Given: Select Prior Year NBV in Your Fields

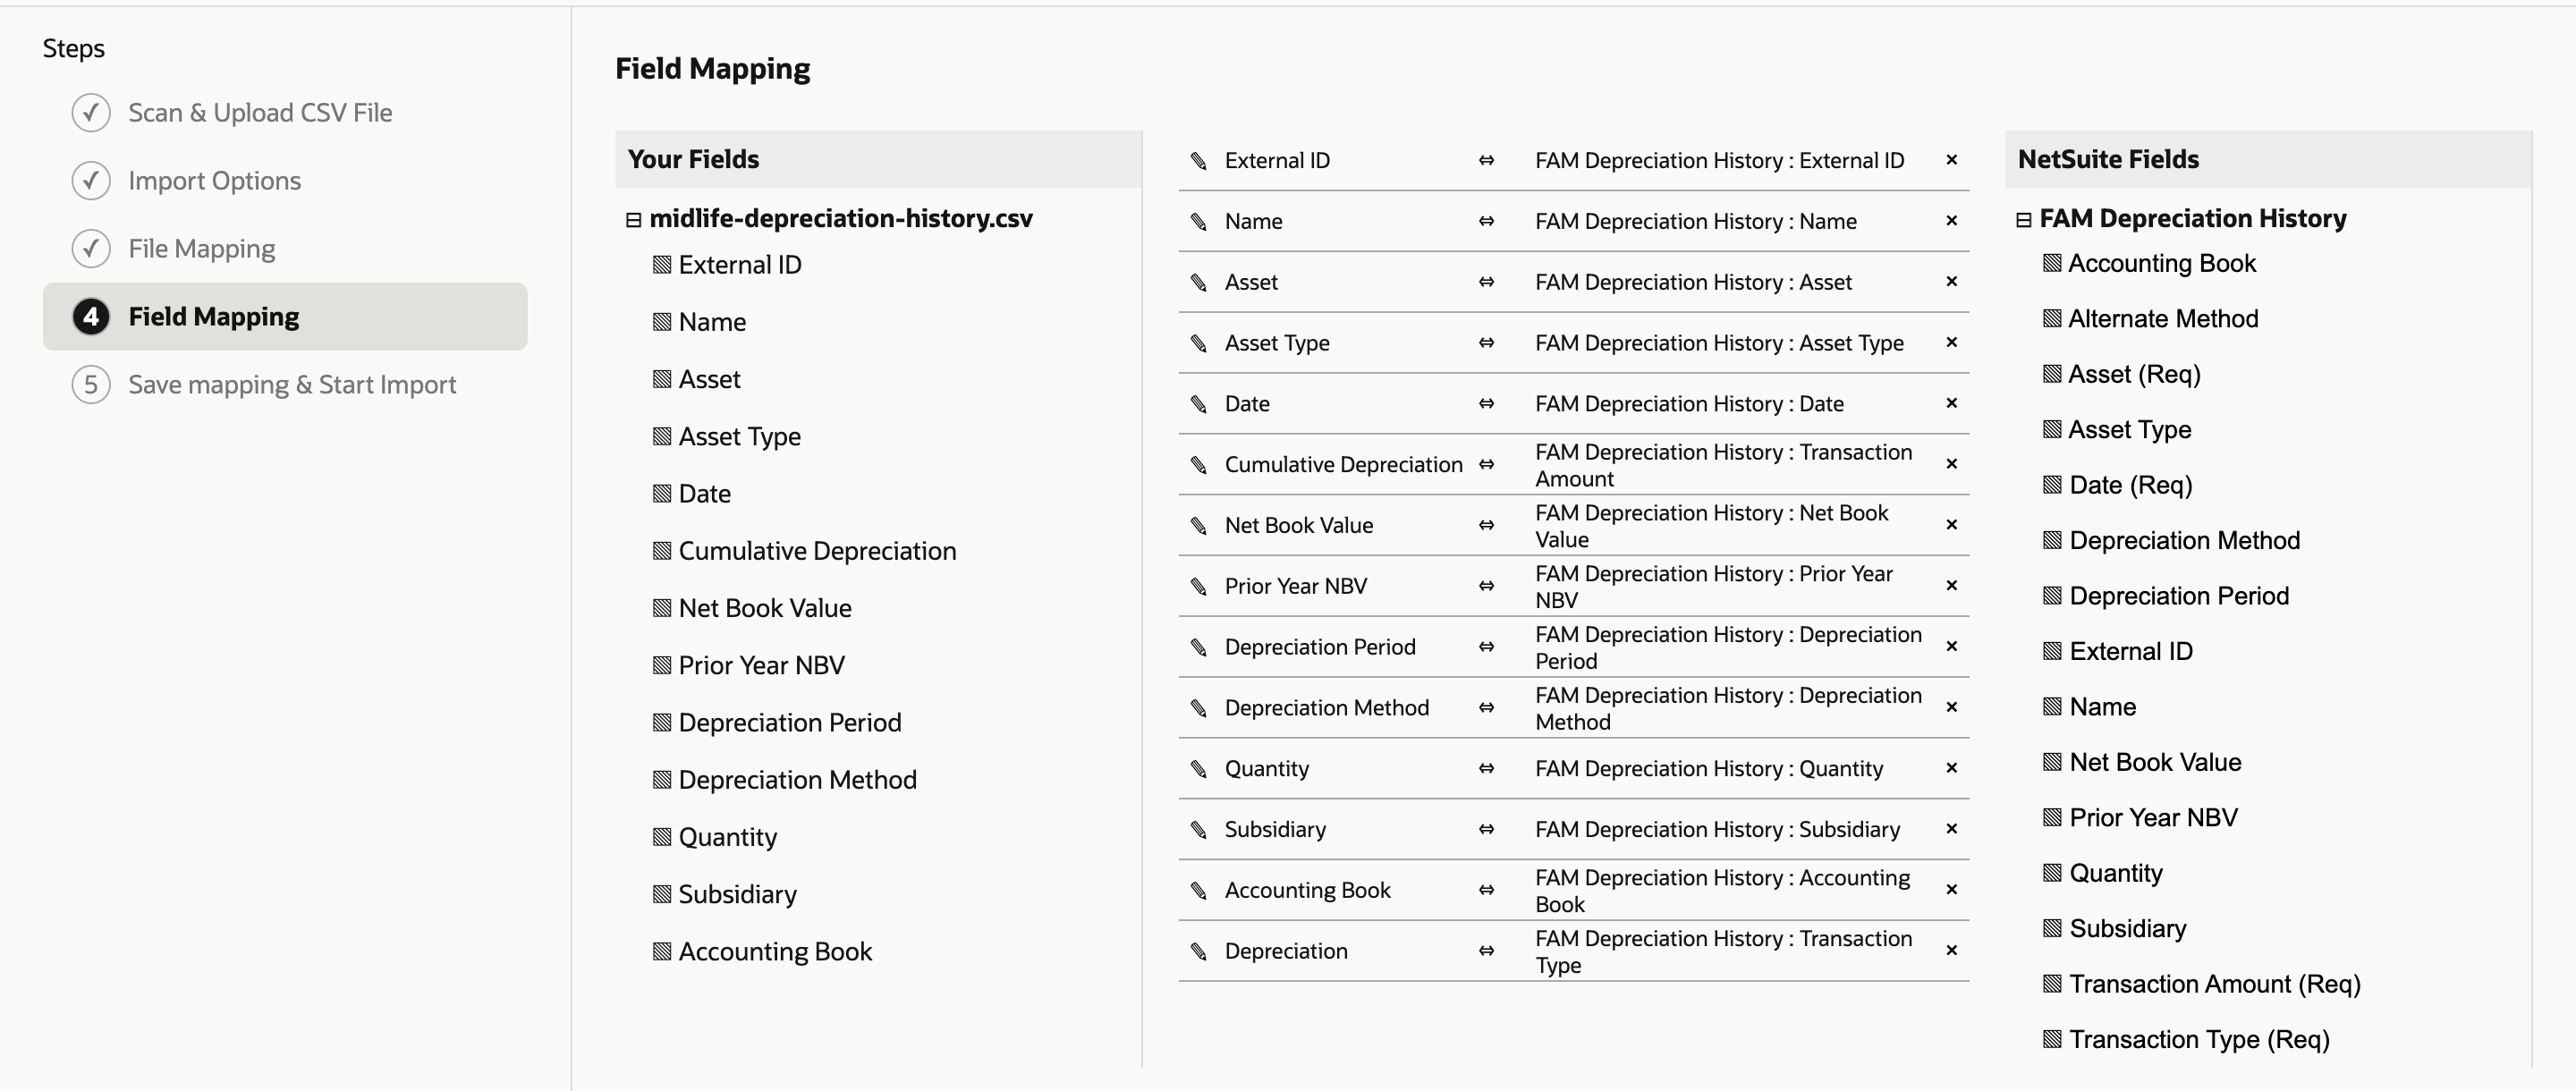Looking at the screenshot, I should click(x=761, y=665).
